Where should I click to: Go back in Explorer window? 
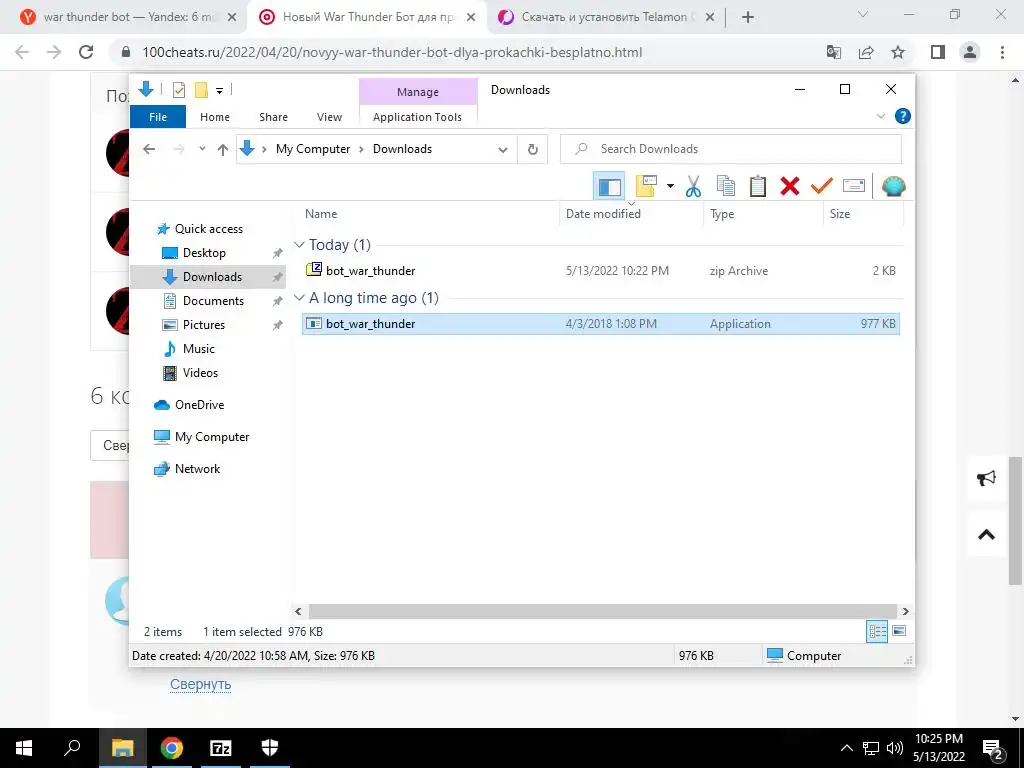[149, 149]
